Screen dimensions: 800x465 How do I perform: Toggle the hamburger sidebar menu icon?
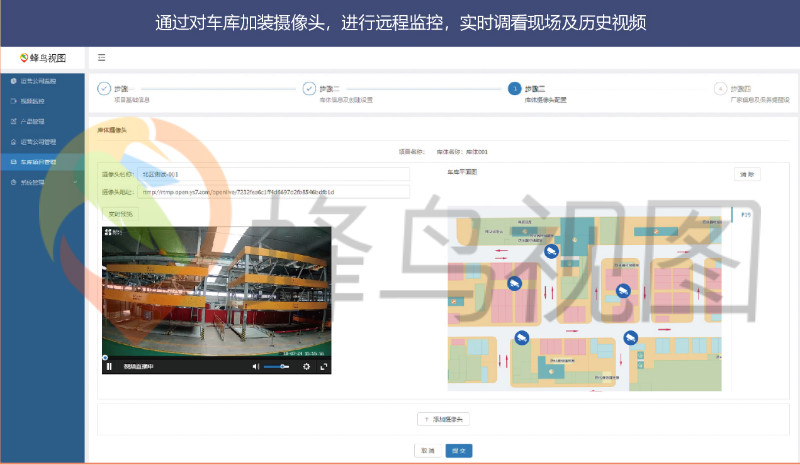click(x=101, y=58)
